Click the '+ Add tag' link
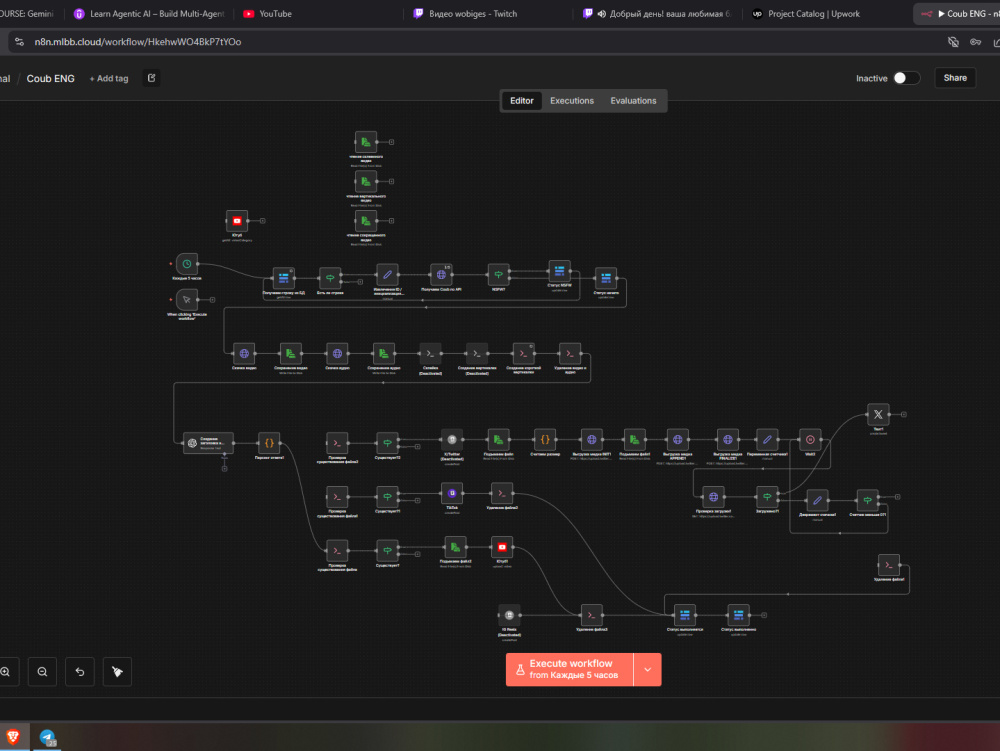Viewport: 1000px width, 751px height. tap(109, 78)
